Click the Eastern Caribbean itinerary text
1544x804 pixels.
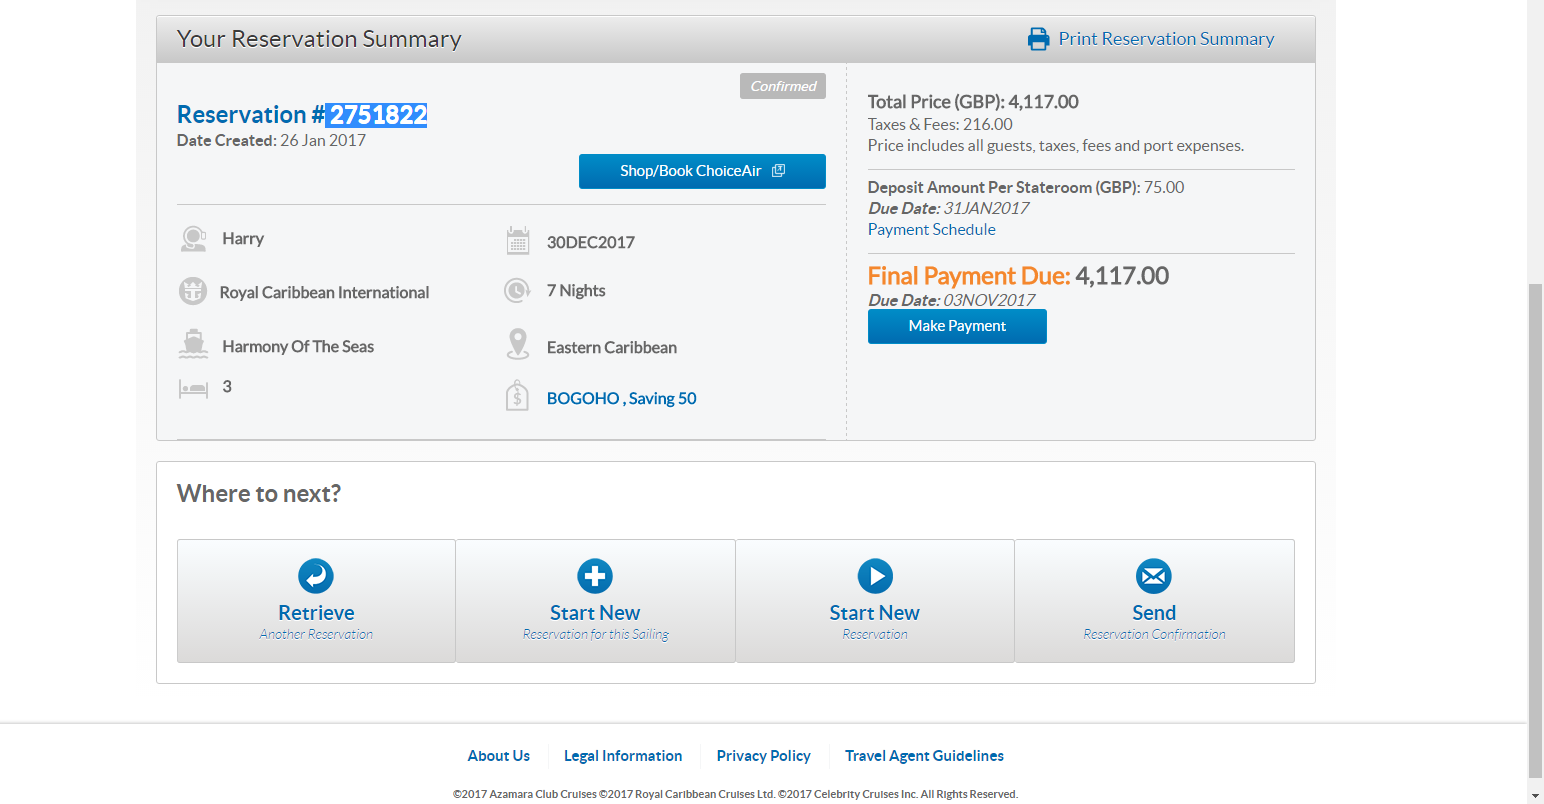click(x=612, y=348)
